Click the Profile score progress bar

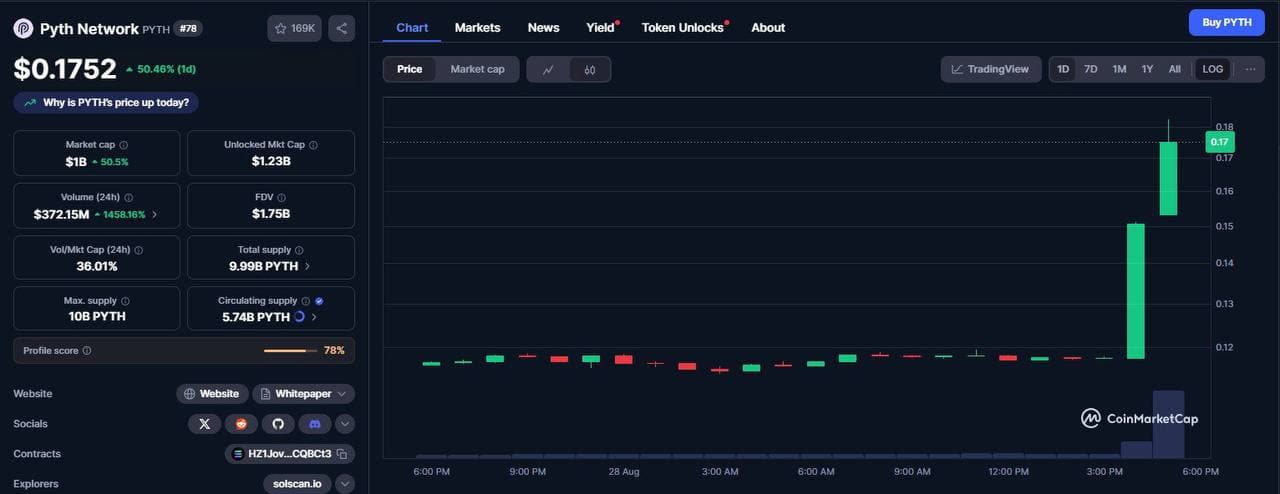[x=290, y=351]
